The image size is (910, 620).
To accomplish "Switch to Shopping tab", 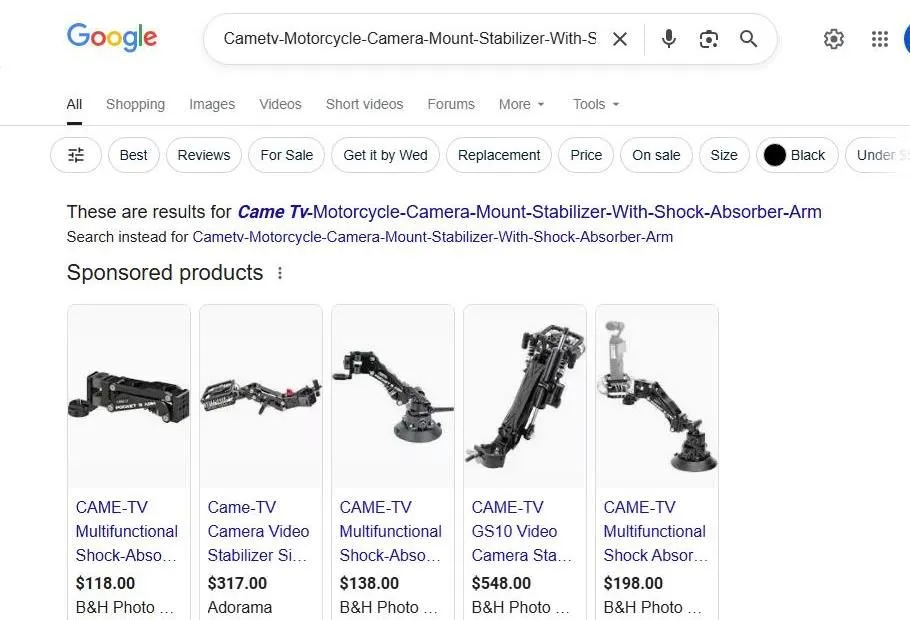I will (x=135, y=104).
